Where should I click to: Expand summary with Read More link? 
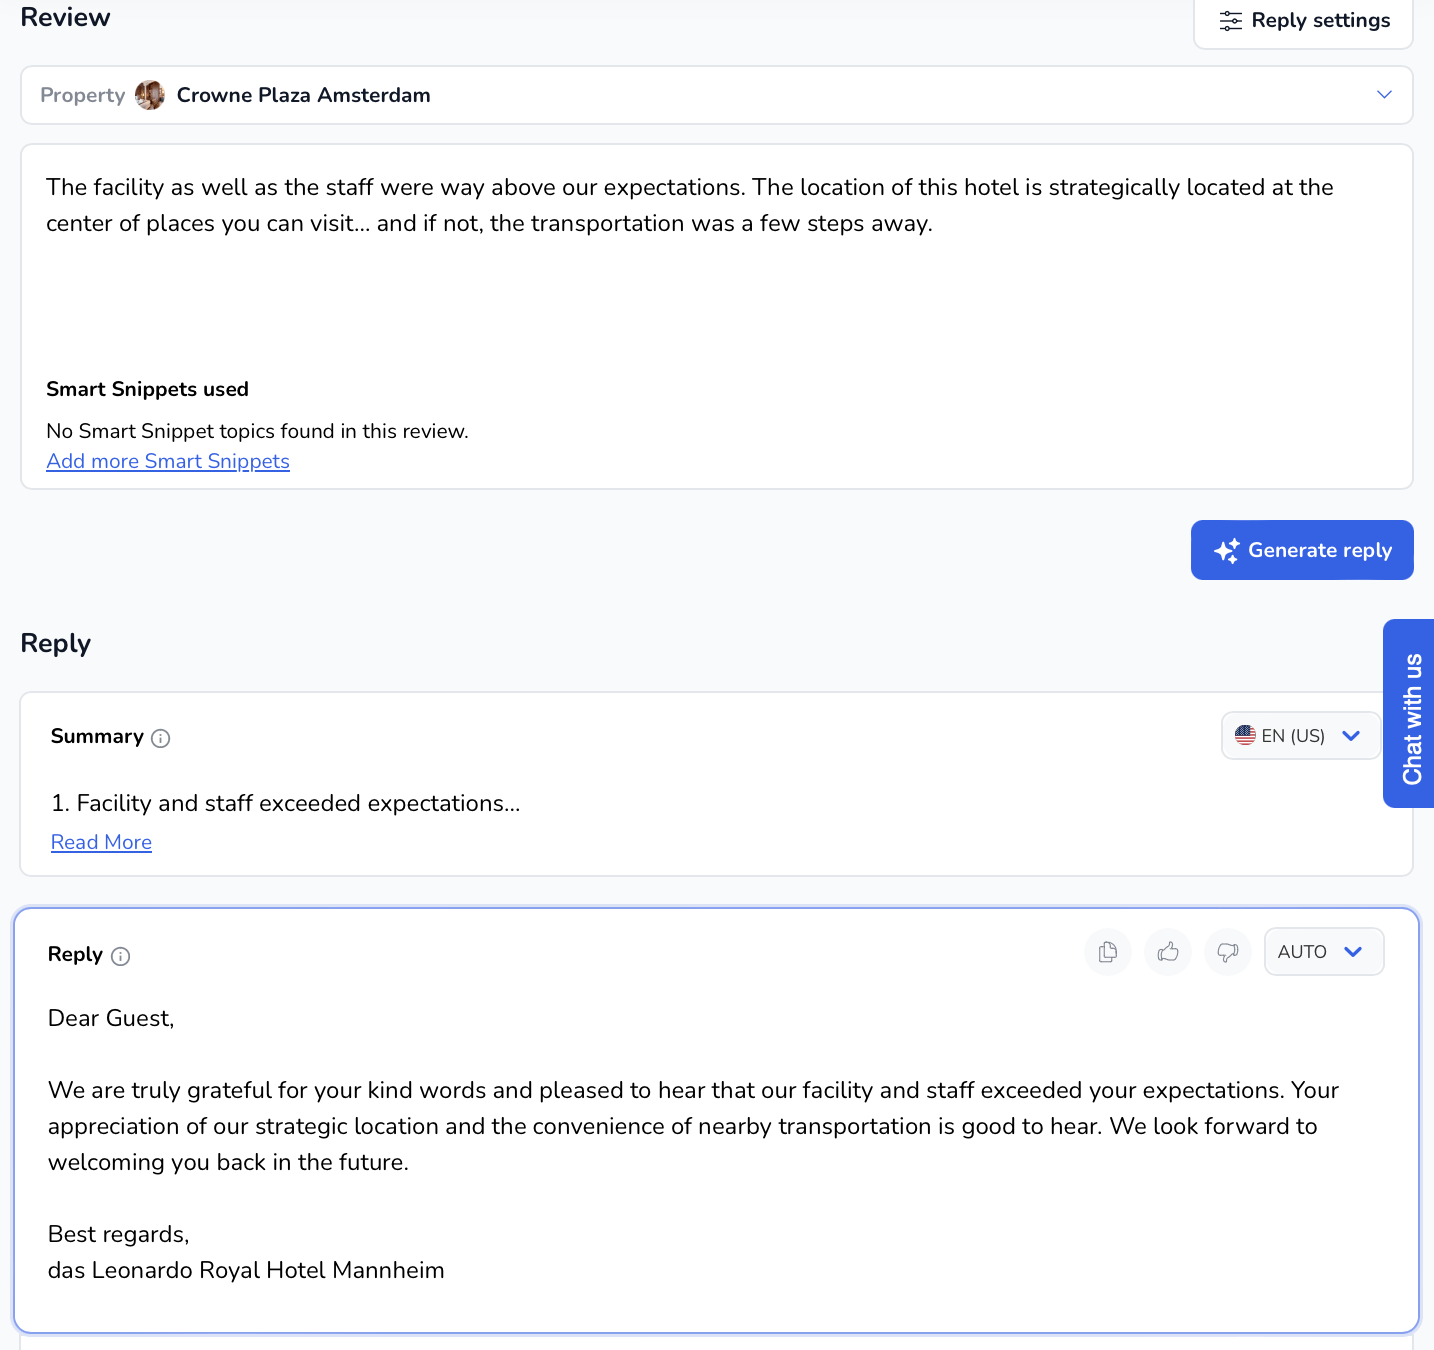coord(101,842)
